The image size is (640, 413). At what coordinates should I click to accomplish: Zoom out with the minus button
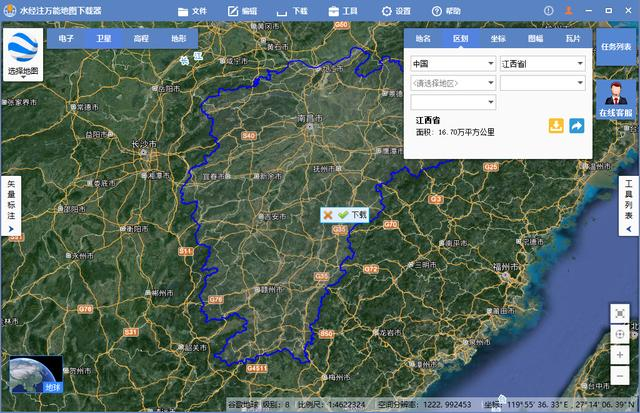[x=620, y=375]
